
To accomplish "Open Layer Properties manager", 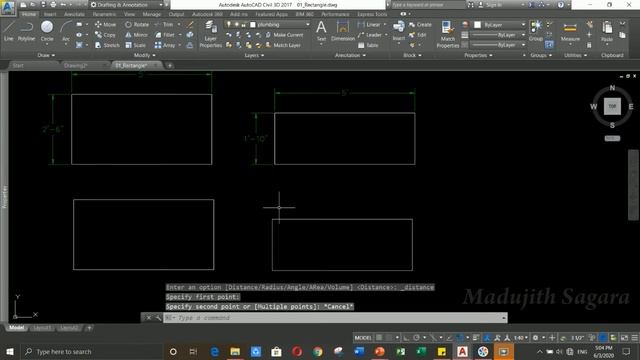I will pos(211,34).
